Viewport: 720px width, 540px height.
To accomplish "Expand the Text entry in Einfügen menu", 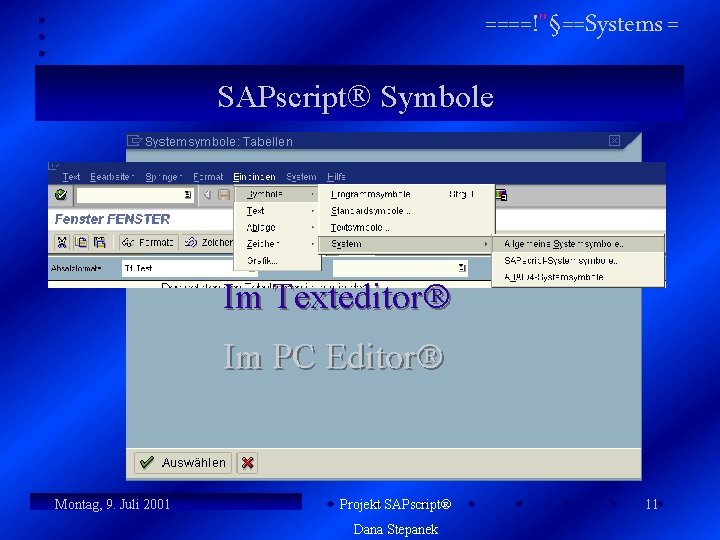I will [277, 211].
